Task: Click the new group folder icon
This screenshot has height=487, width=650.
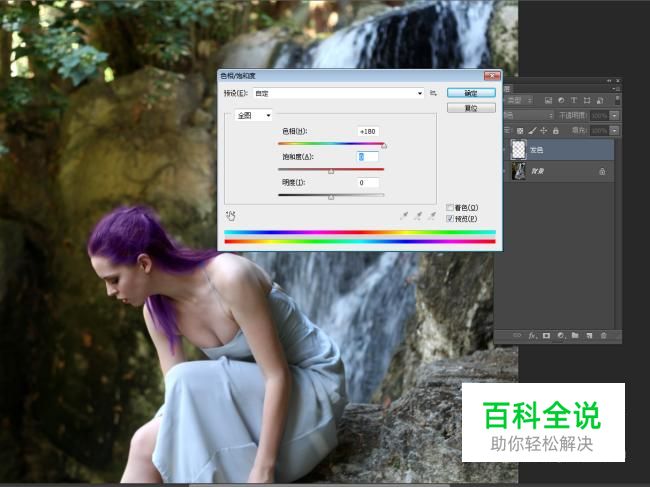Action: coord(575,335)
